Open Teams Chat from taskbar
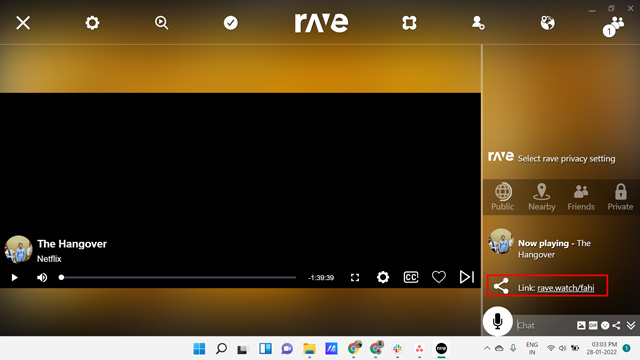Image resolution: width=640 pixels, height=360 pixels. (287, 349)
